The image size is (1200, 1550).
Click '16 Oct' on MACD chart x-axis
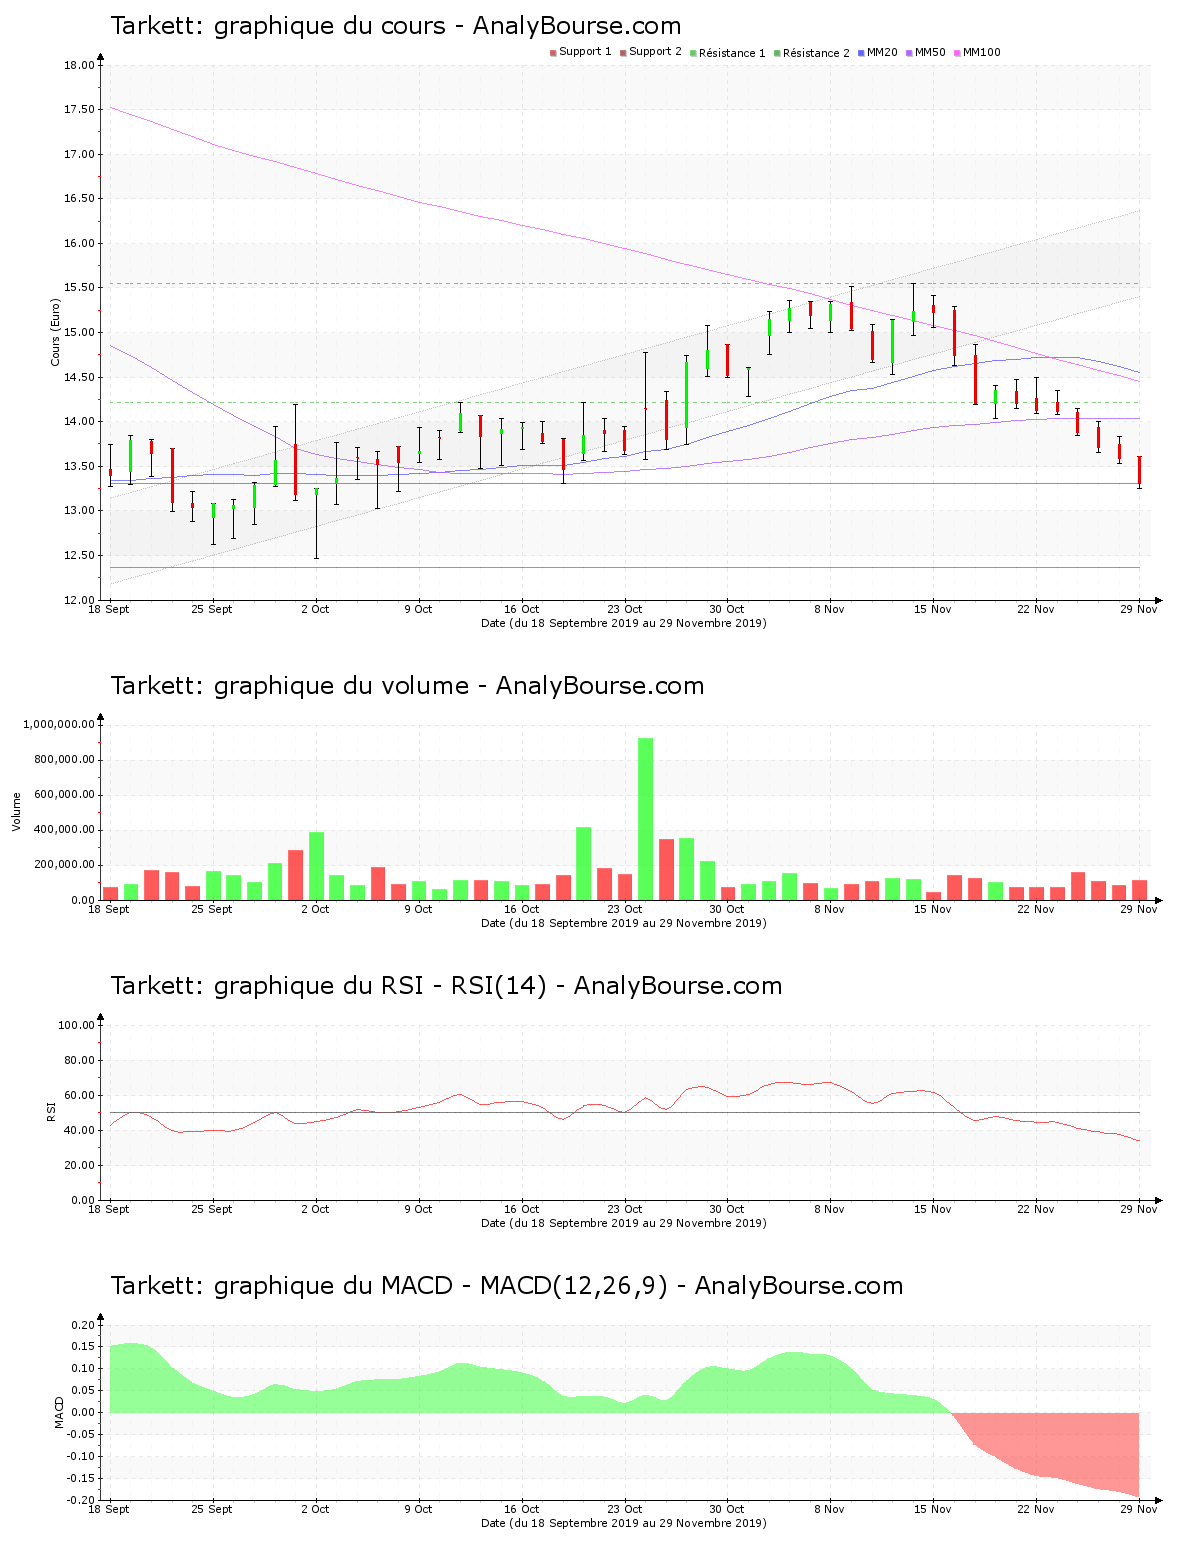[521, 1509]
